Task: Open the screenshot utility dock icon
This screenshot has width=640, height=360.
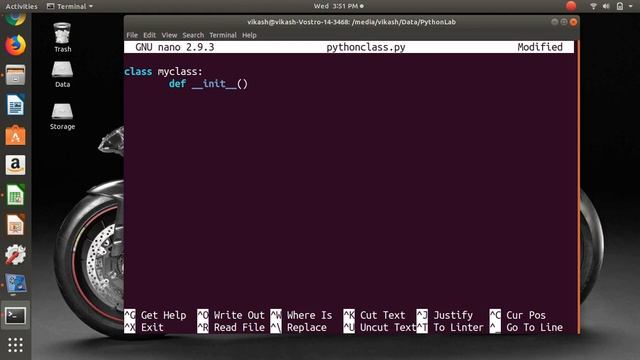Action: click(16, 284)
